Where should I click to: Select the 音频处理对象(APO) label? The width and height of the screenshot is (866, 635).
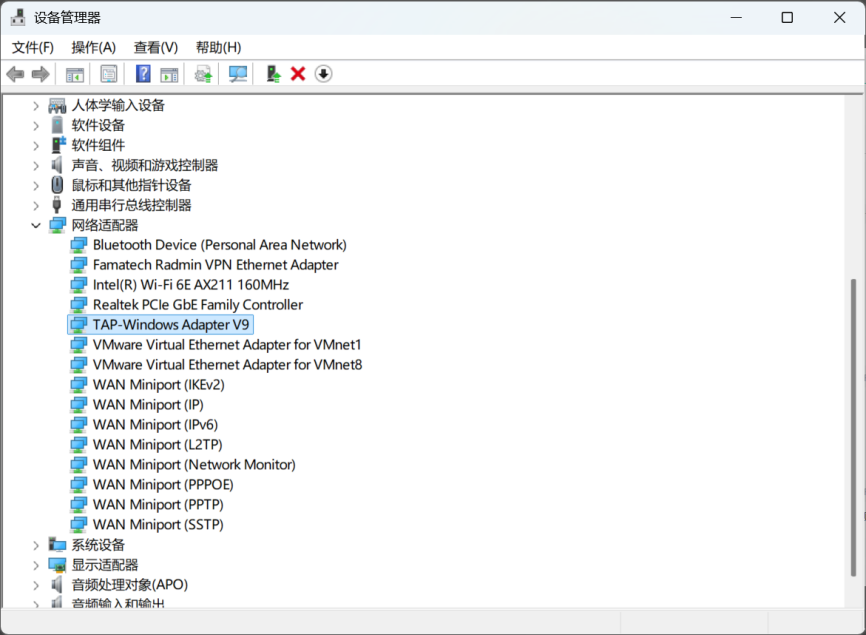pyautogui.click(x=130, y=585)
